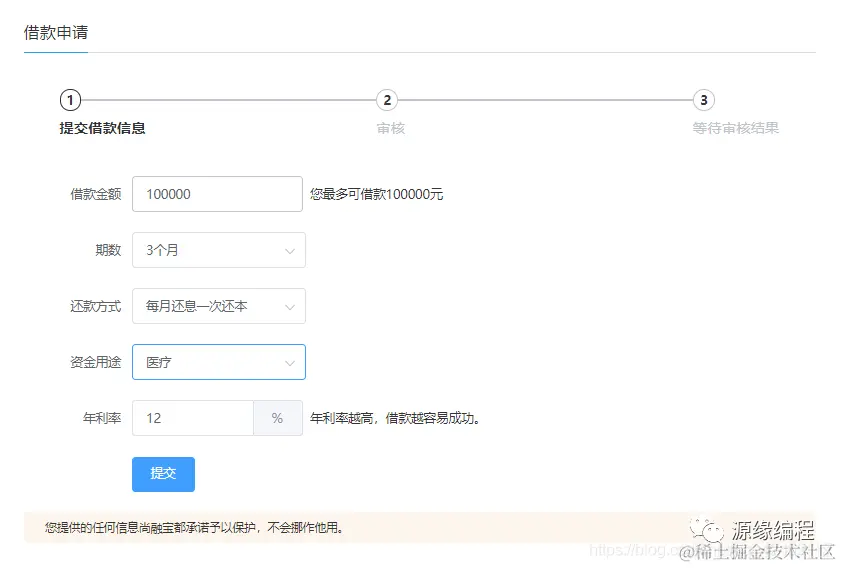The width and height of the screenshot is (842, 568).
Task: Click the 期数 field label
Action: click(x=108, y=250)
